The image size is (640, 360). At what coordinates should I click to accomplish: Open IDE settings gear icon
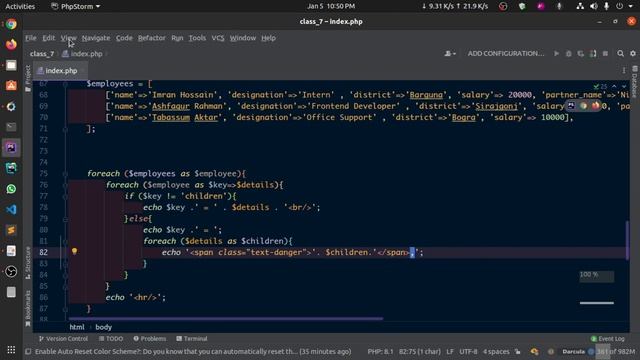633,53
